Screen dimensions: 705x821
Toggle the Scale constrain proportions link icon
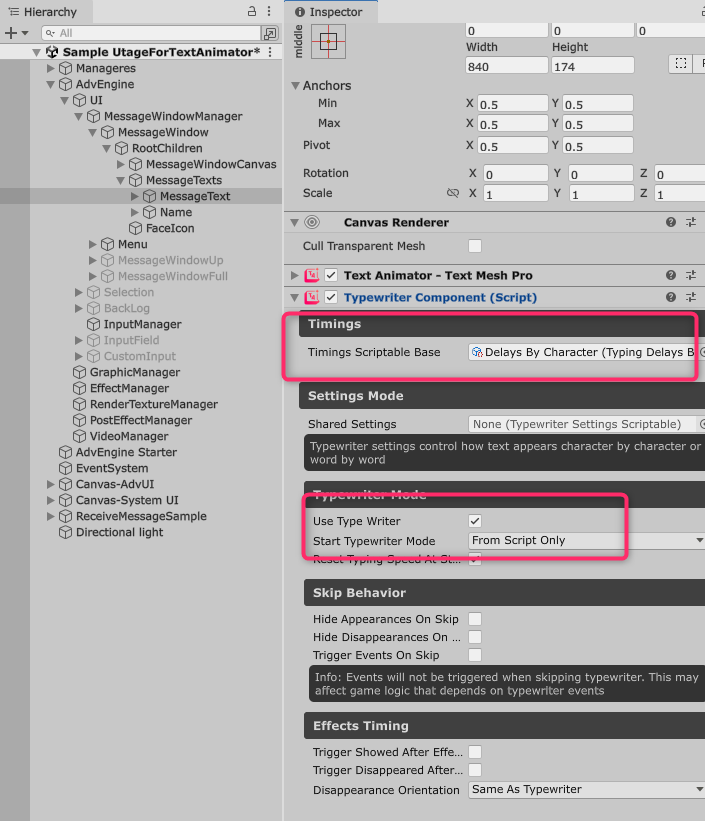pyautogui.click(x=453, y=194)
